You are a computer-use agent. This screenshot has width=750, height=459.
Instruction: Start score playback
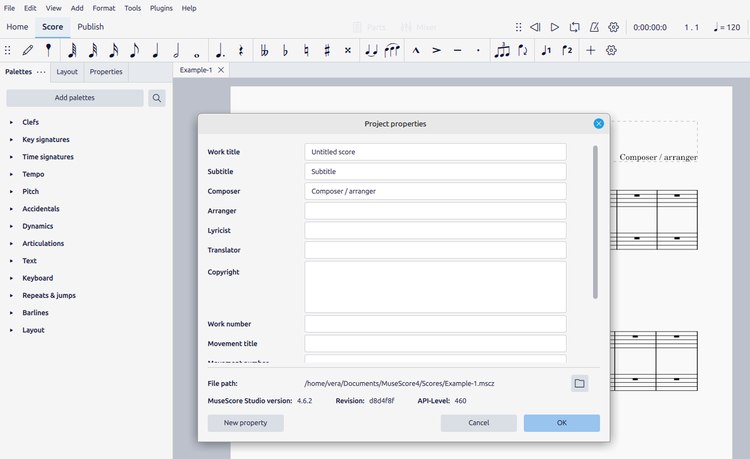click(555, 27)
